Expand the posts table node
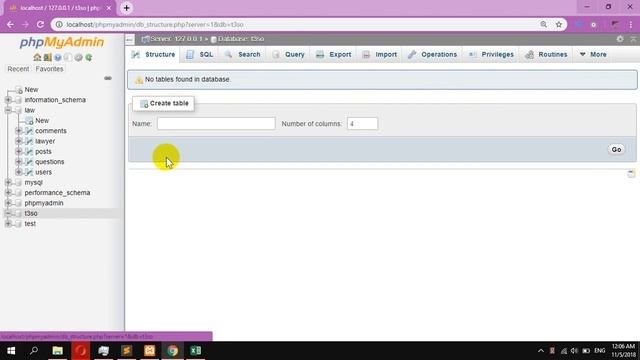 pos(18,151)
